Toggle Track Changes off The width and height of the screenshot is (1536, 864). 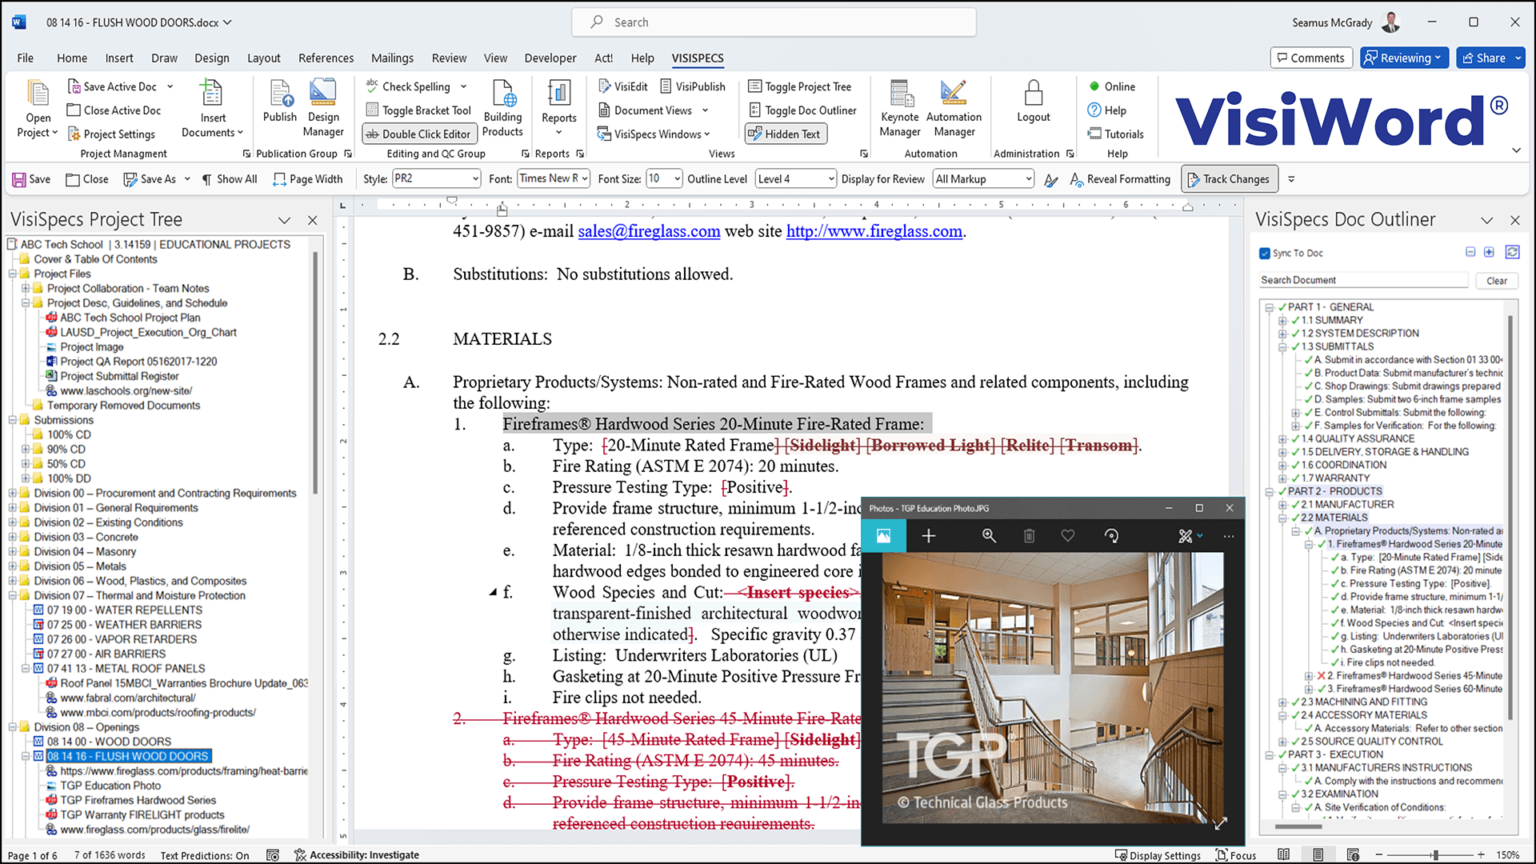point(1230,179)
